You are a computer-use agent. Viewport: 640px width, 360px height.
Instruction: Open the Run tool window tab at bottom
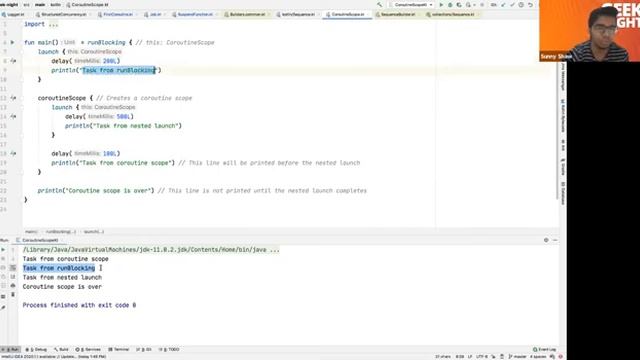tap(11, 349)
